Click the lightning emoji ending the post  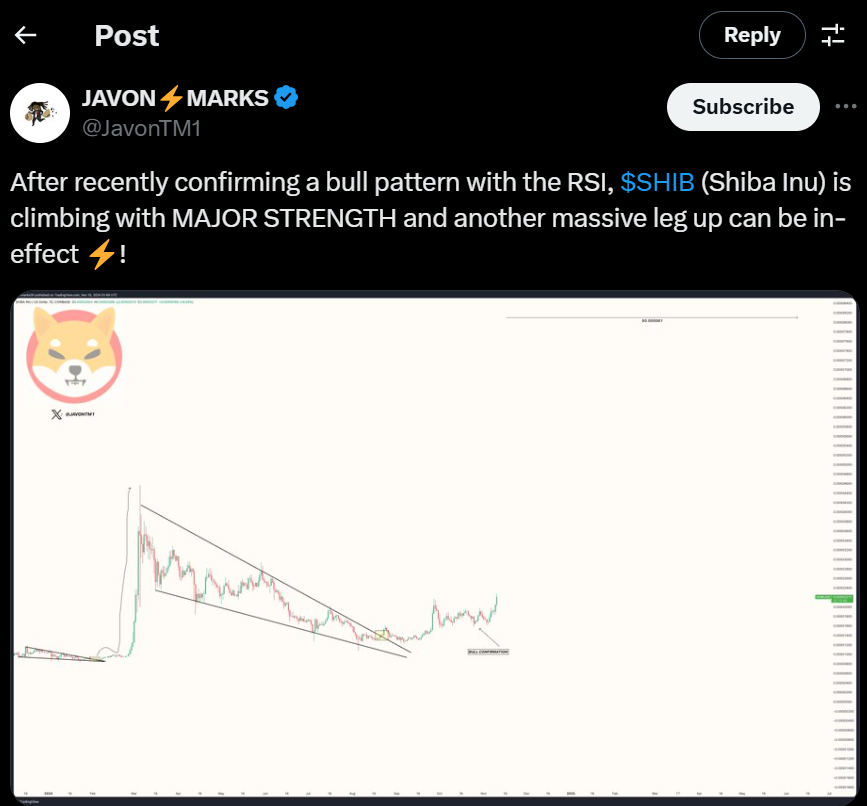coord(100,254)
